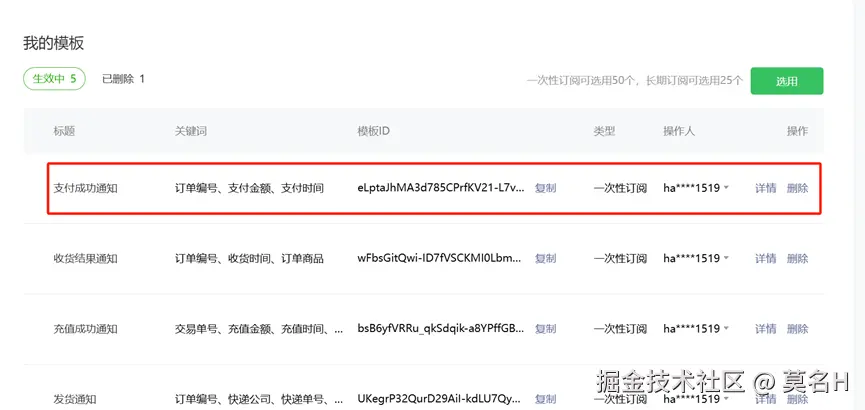Click 一次性订阅 type in 支付成功通知 row
This screenshot has height=410, width=865.
coord(620,188)
